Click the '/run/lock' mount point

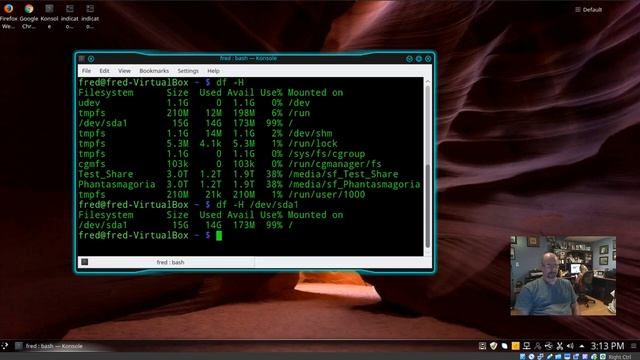click(x=313, y=144)
